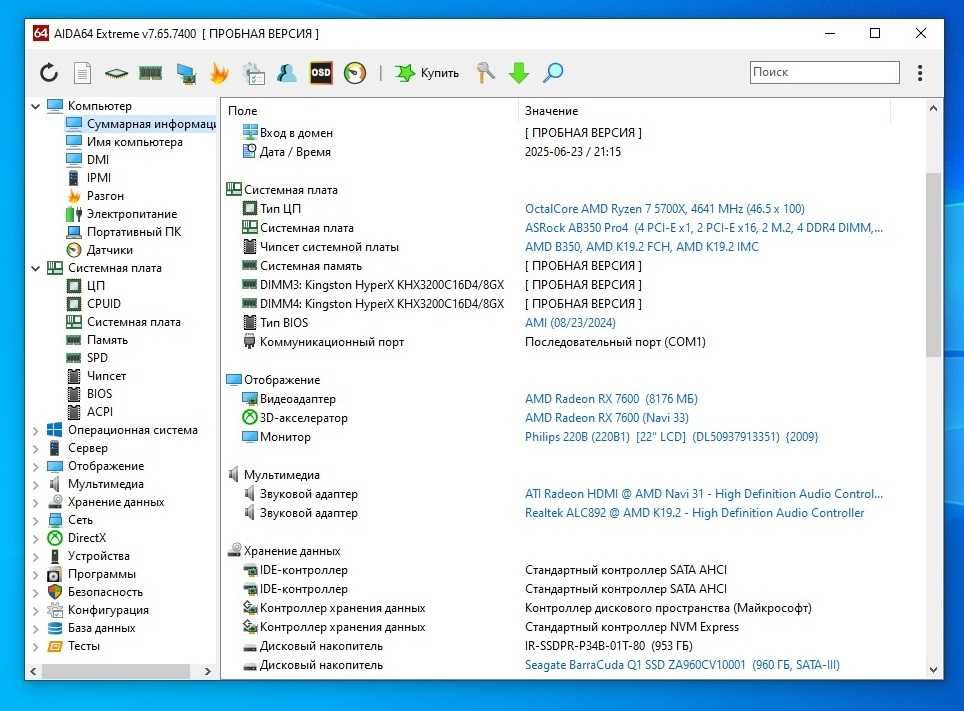Image resolution: width=964 pixels, height=711 pixels.
Task: Collapse the Компьютер tree node
Action: pos(36,106)
